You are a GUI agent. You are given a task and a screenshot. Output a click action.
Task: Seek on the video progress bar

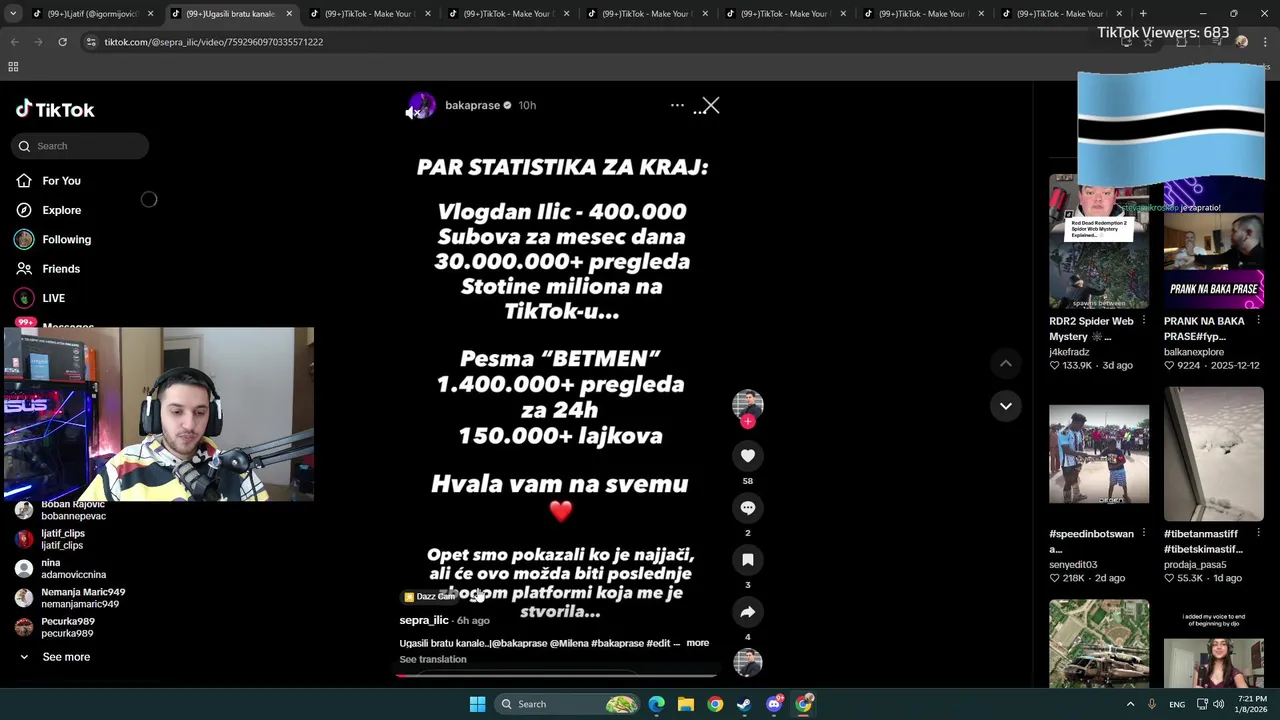[557, 675]
